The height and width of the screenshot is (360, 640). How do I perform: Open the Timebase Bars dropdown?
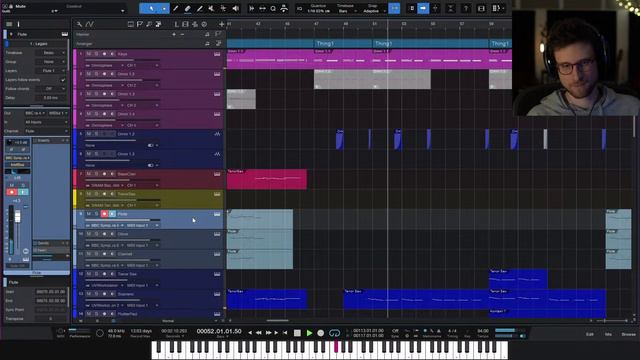[345, 11]
